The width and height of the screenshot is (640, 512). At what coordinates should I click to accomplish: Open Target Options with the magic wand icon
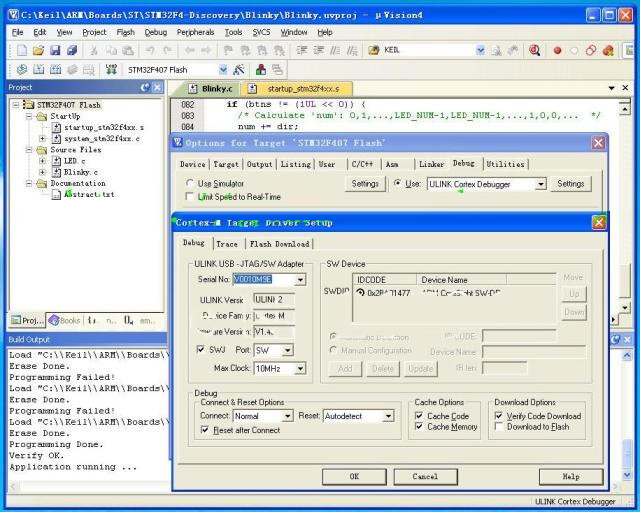coord(238,70)
